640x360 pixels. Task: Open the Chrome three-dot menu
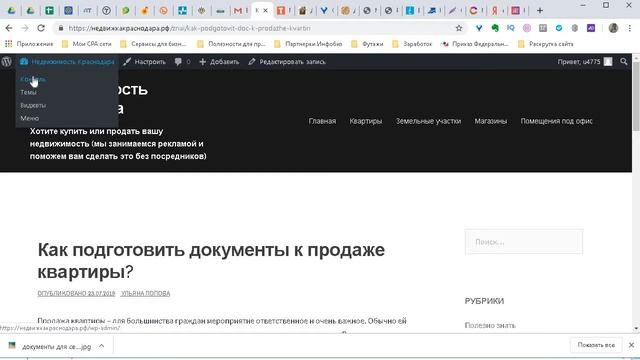coord(630,28)
